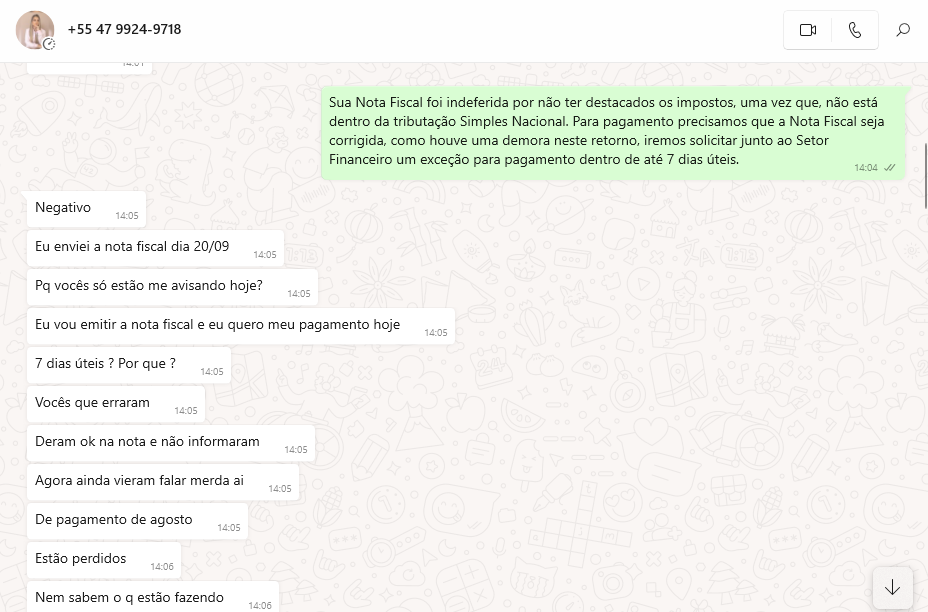Screen dimensions: 928x612
Task: Select 'Deram ok na nota e não informaram' message
Action: (x=170, y=443)
